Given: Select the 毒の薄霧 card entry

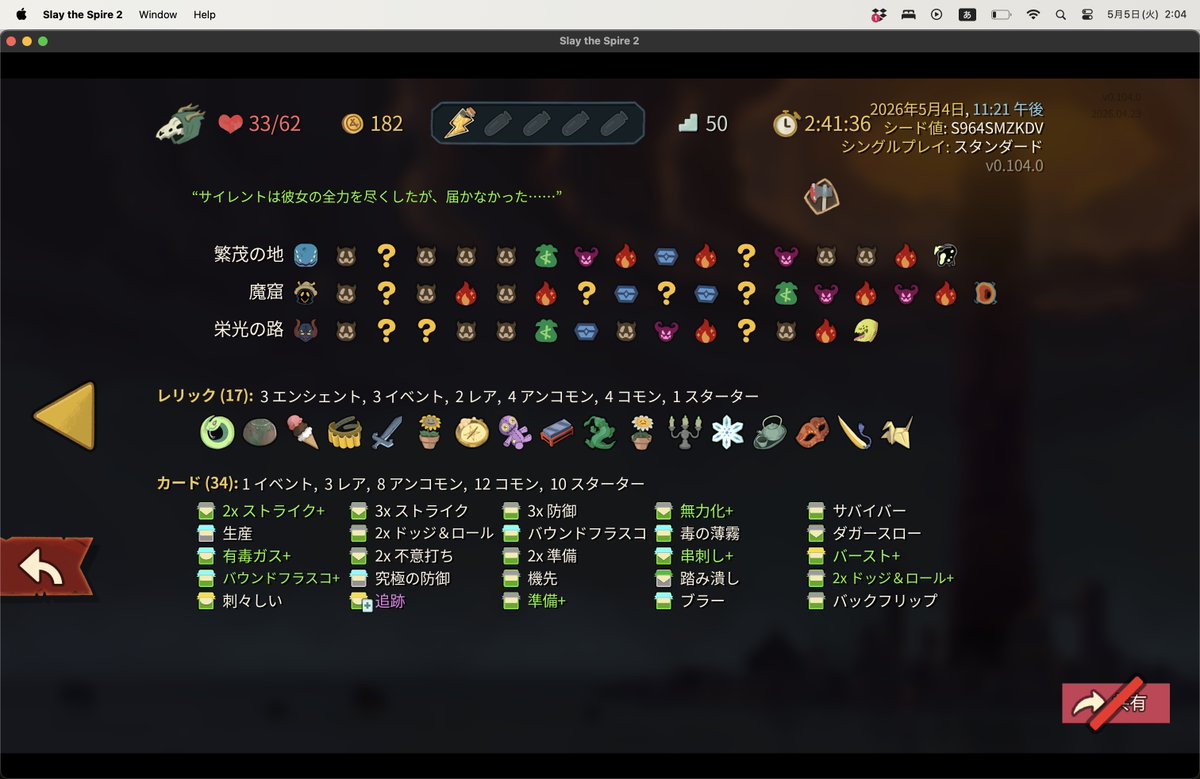Looking at the screenshot, I should (x=697, y=533).
